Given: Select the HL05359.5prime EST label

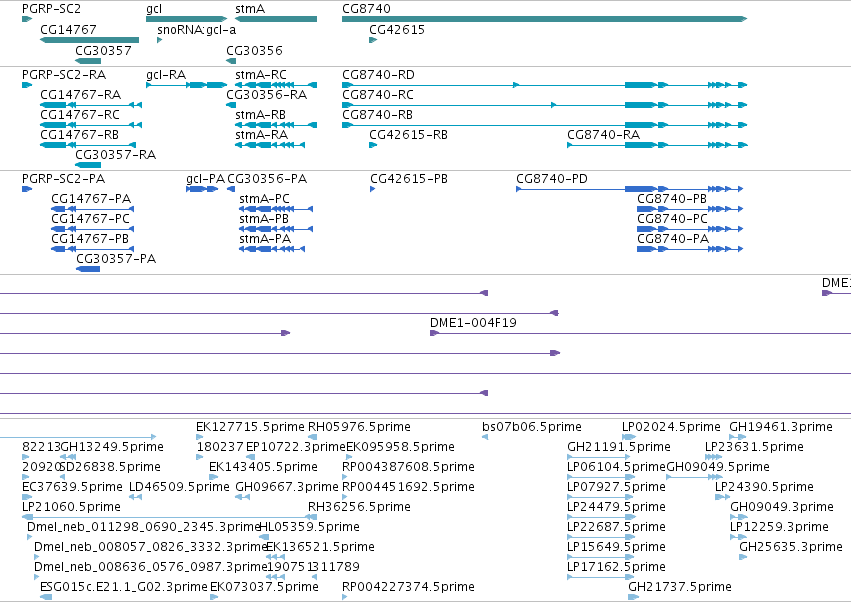Looking at the screenshot, I should (x=309, y=527).
